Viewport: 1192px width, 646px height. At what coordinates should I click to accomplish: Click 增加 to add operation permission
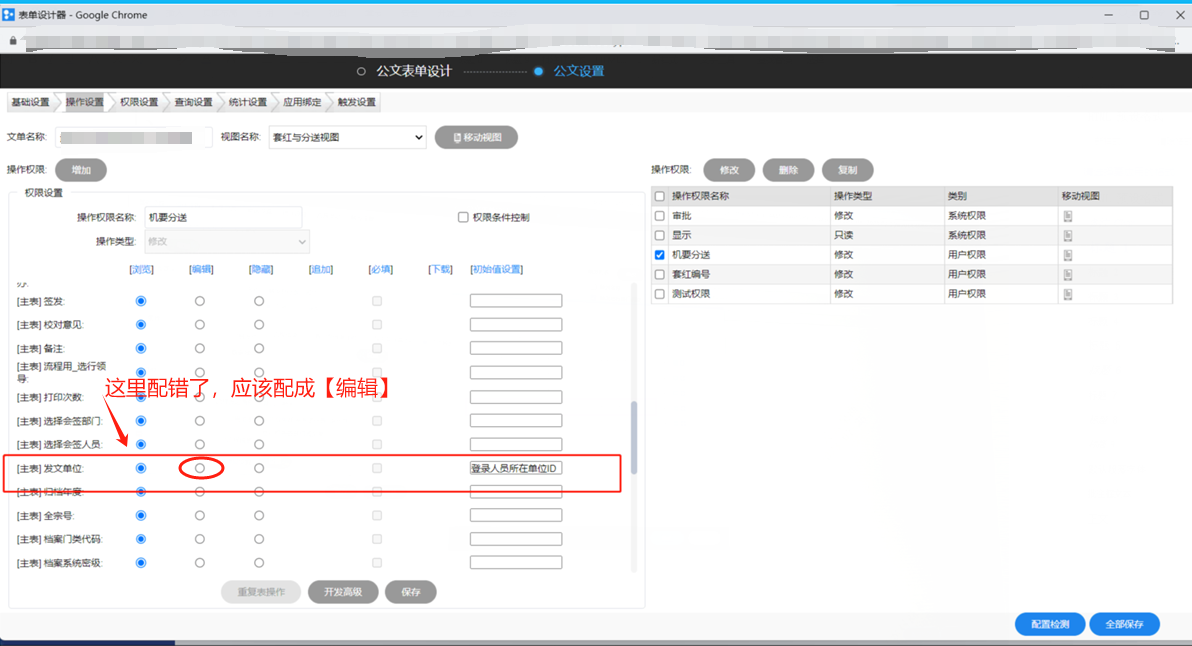[81, 170]
